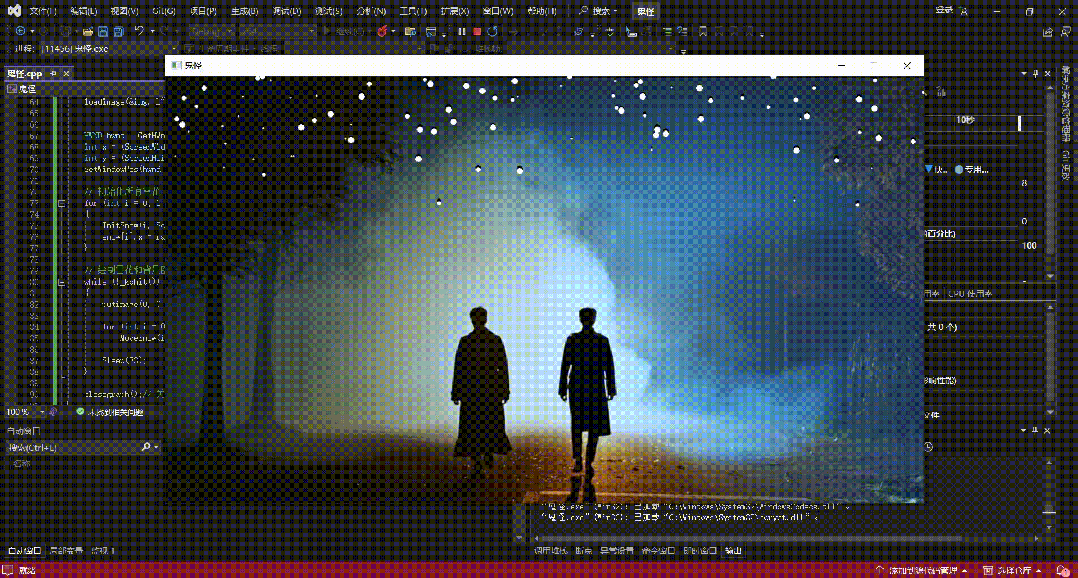Open the Git(G) menu
Image resolution: width=1078 pixels, height=578 pixels.
tap(164, 11)
